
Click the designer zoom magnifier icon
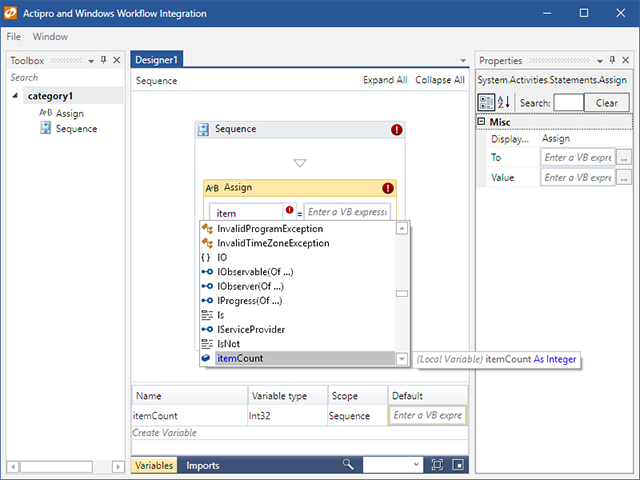pyautogui.click(x=348, y=464)
